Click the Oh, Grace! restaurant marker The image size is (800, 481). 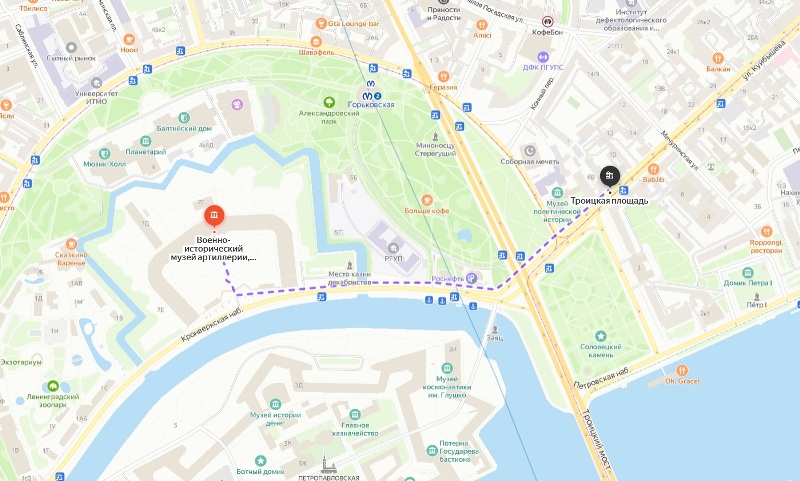[682, 370]
